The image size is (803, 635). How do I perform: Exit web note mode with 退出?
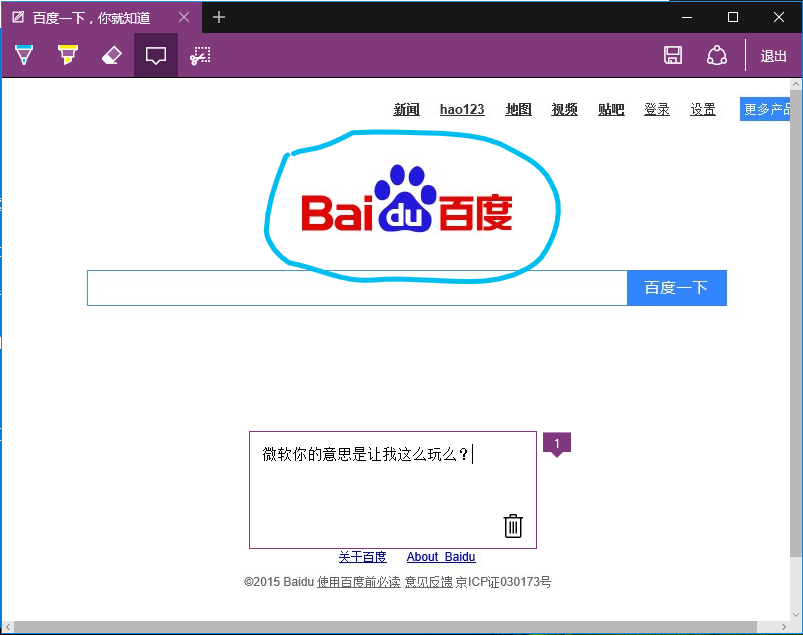[x=773, y=56]
